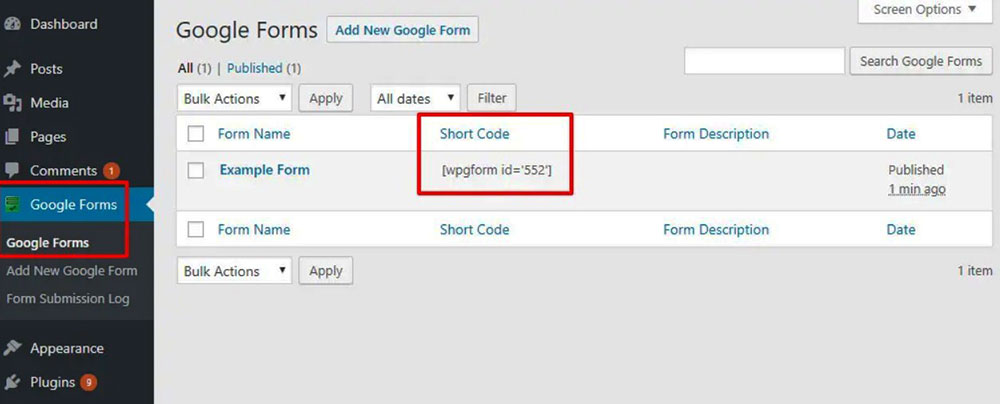Open the top Bulk Actions dropdown
The width and height of the screenshot is (1000, 404).
point(235,99)
